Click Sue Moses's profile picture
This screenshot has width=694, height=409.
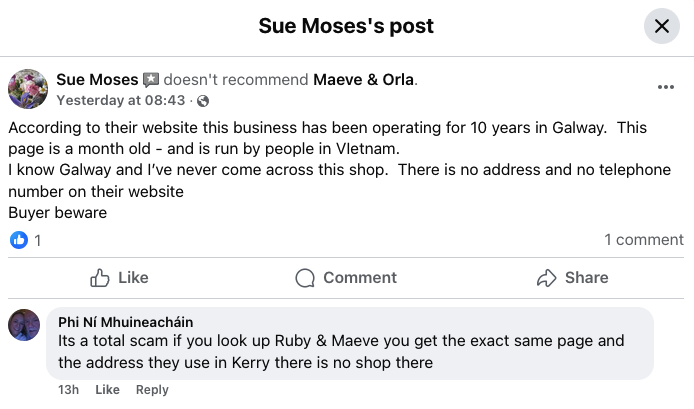click(28, 89)
